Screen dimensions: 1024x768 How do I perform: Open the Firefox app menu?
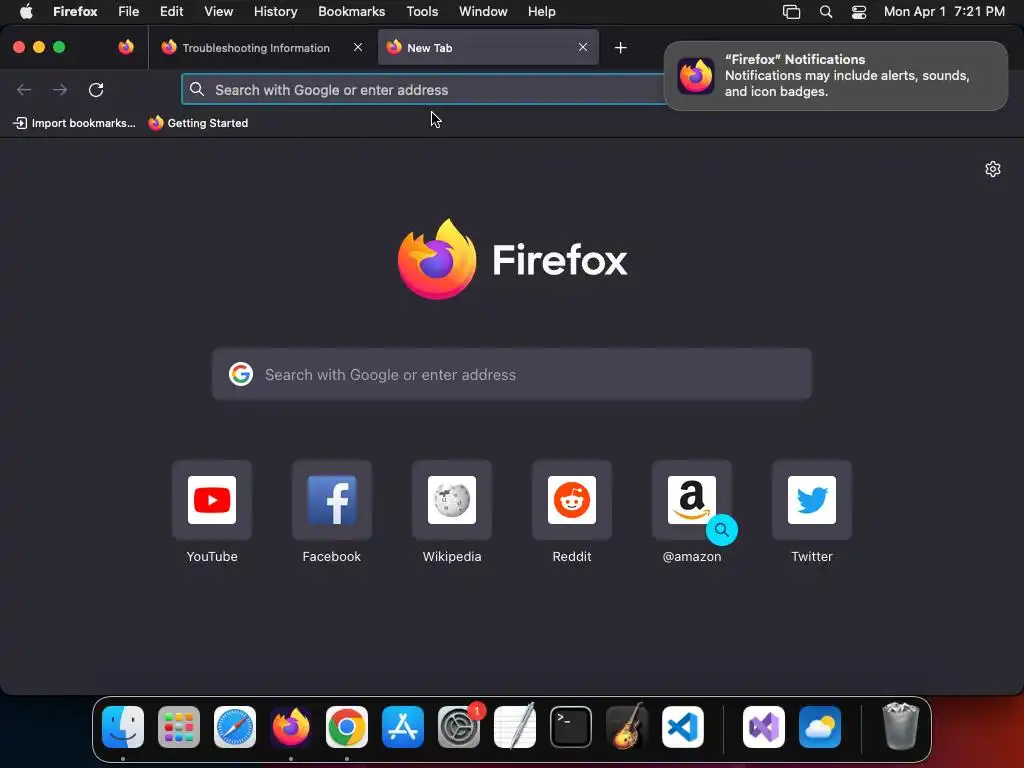click(75, 12)
